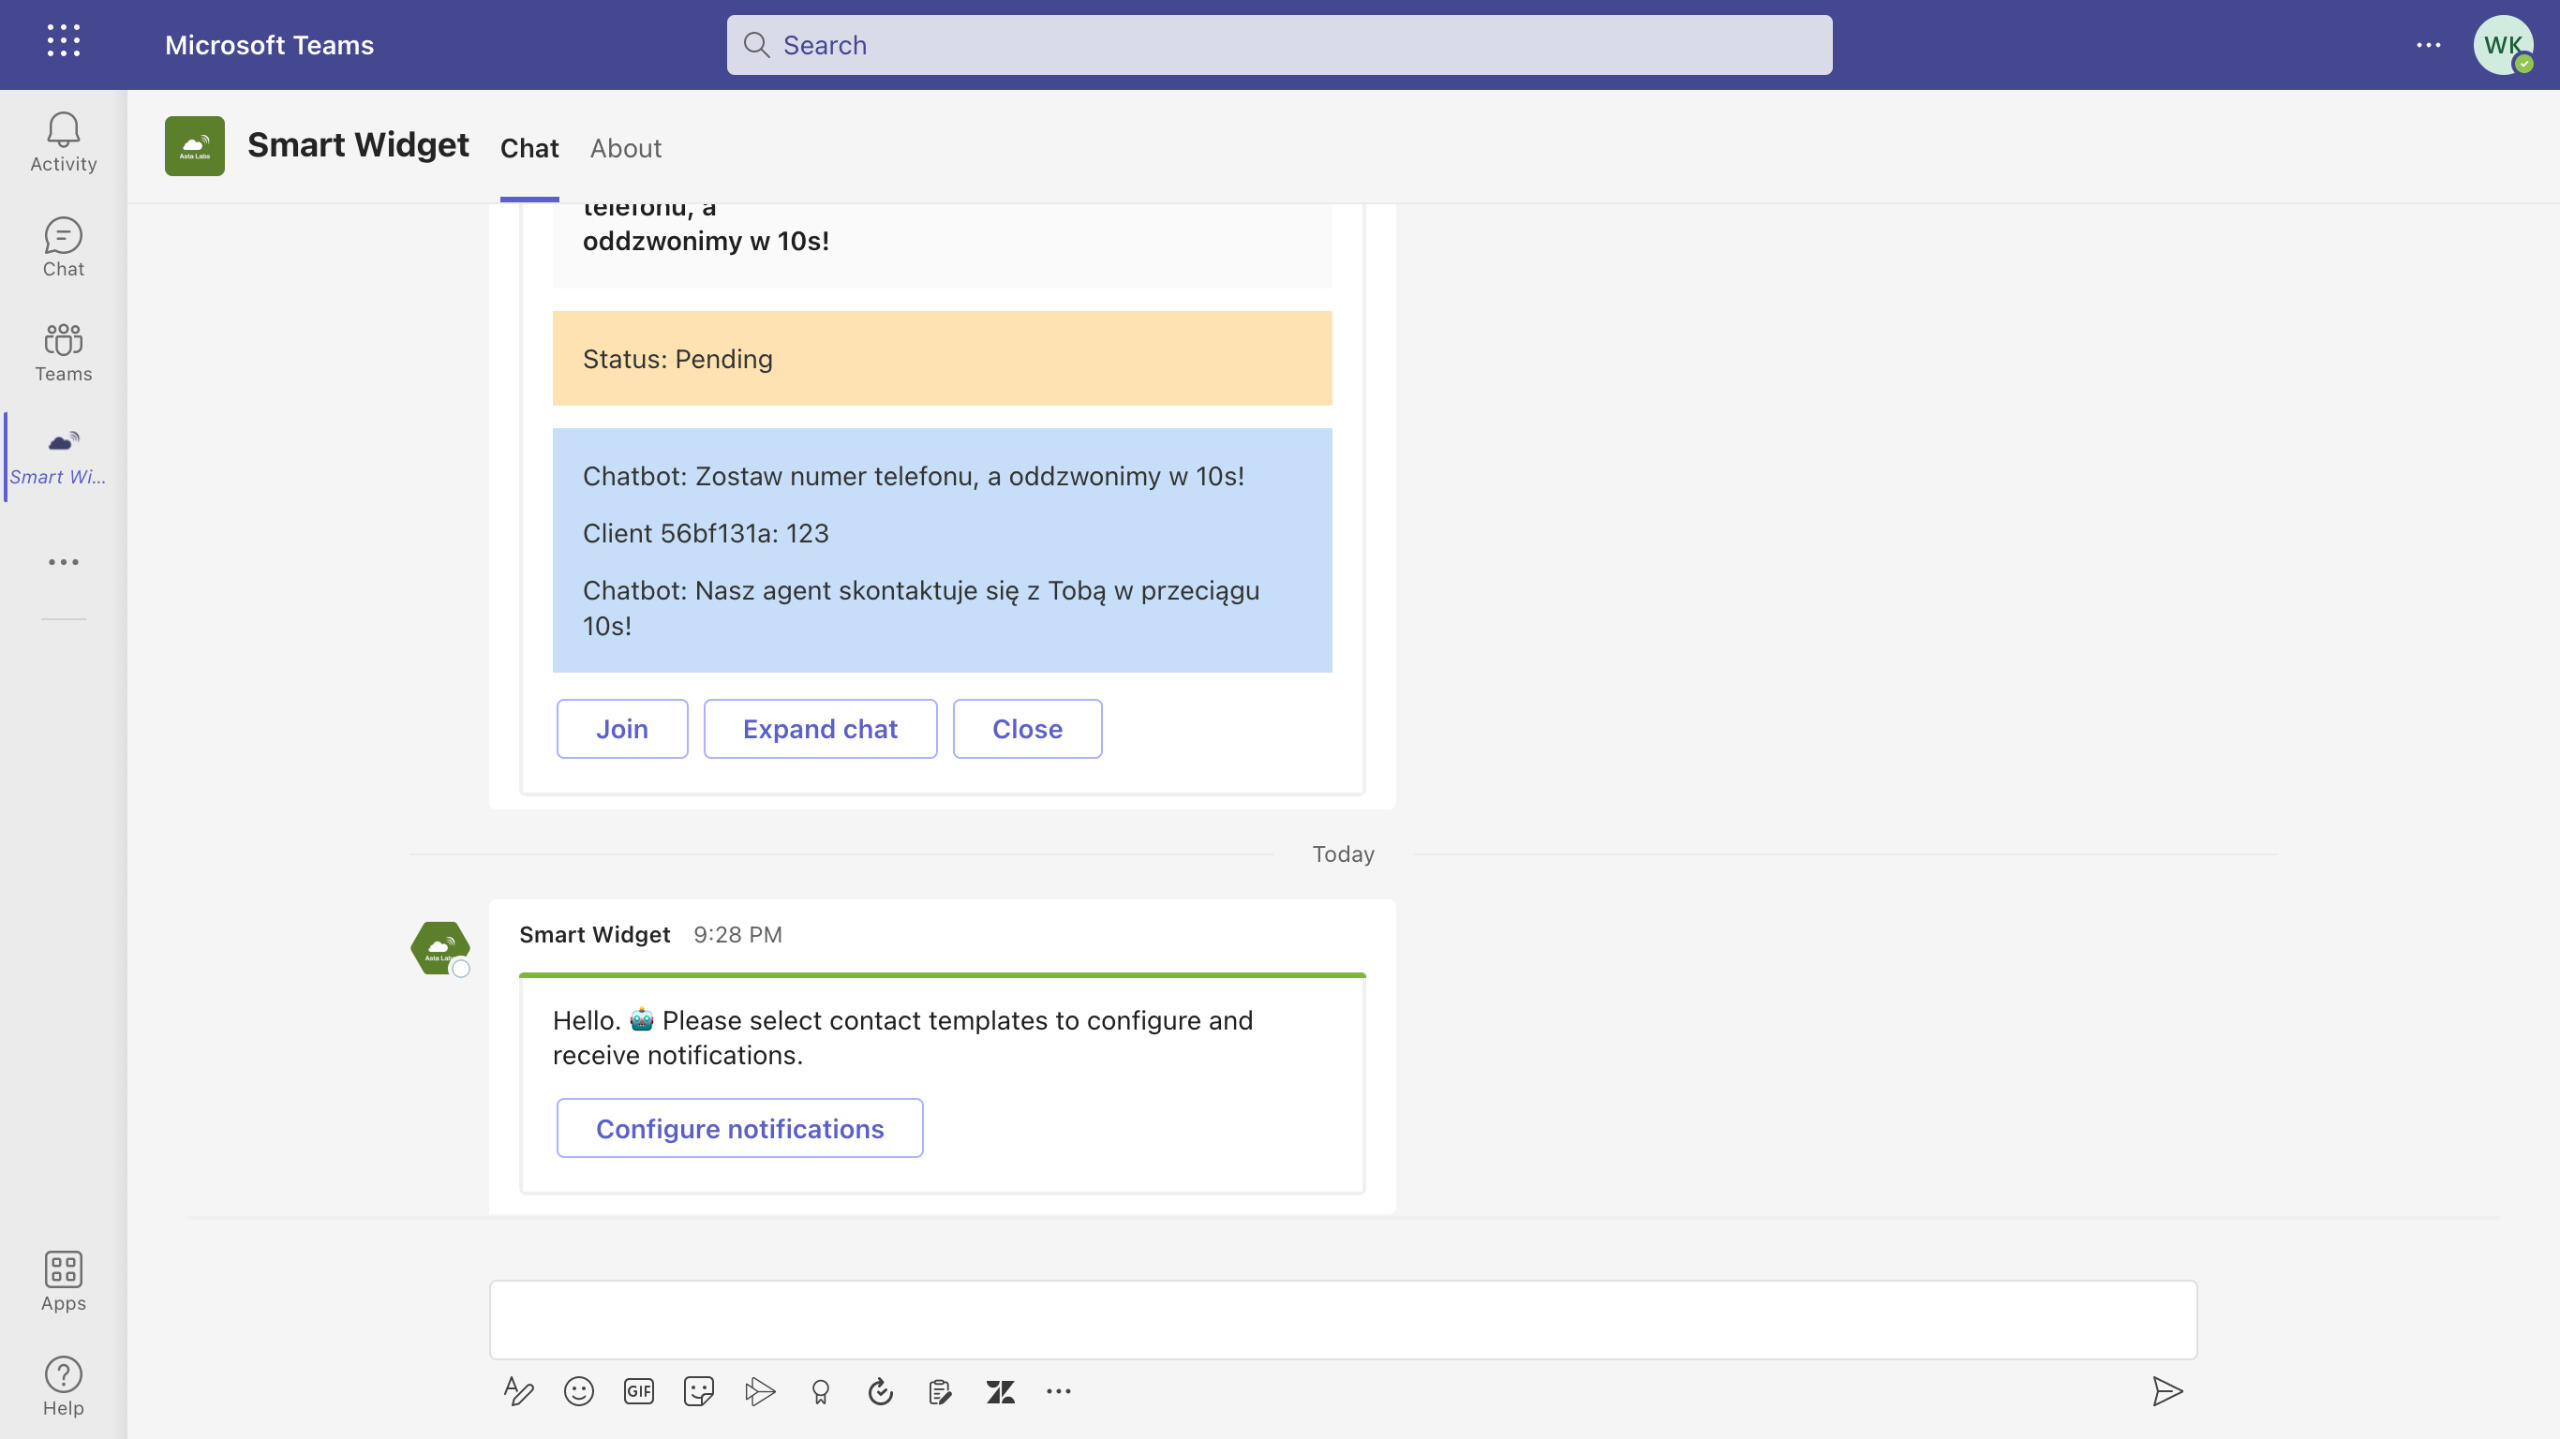Open the Format text tool
Viewport: 2560px width, 1439px height.
[x=518, y=1391]
